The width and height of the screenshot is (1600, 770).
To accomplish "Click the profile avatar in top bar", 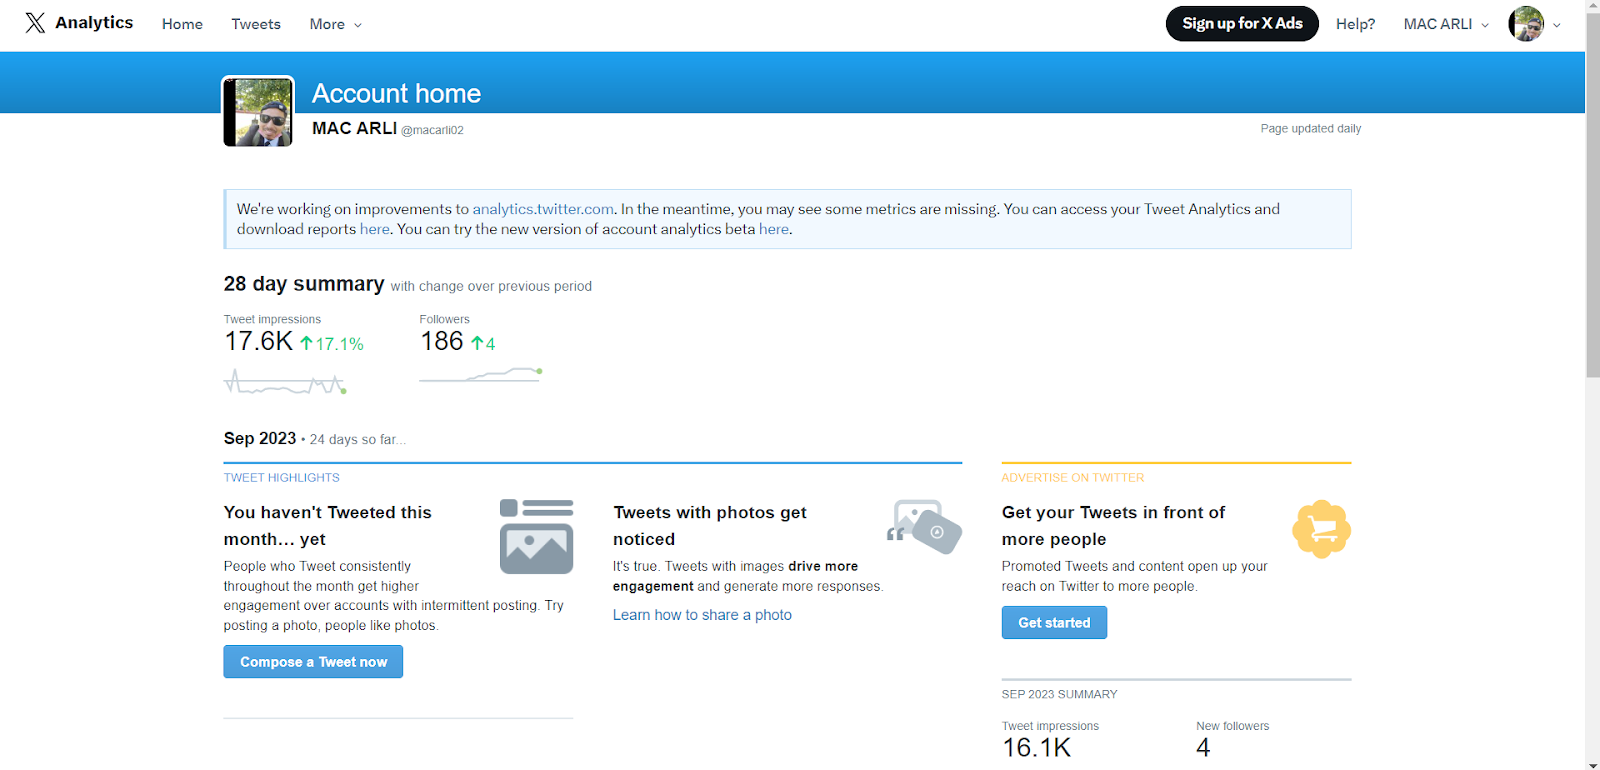I will 1526,24.
